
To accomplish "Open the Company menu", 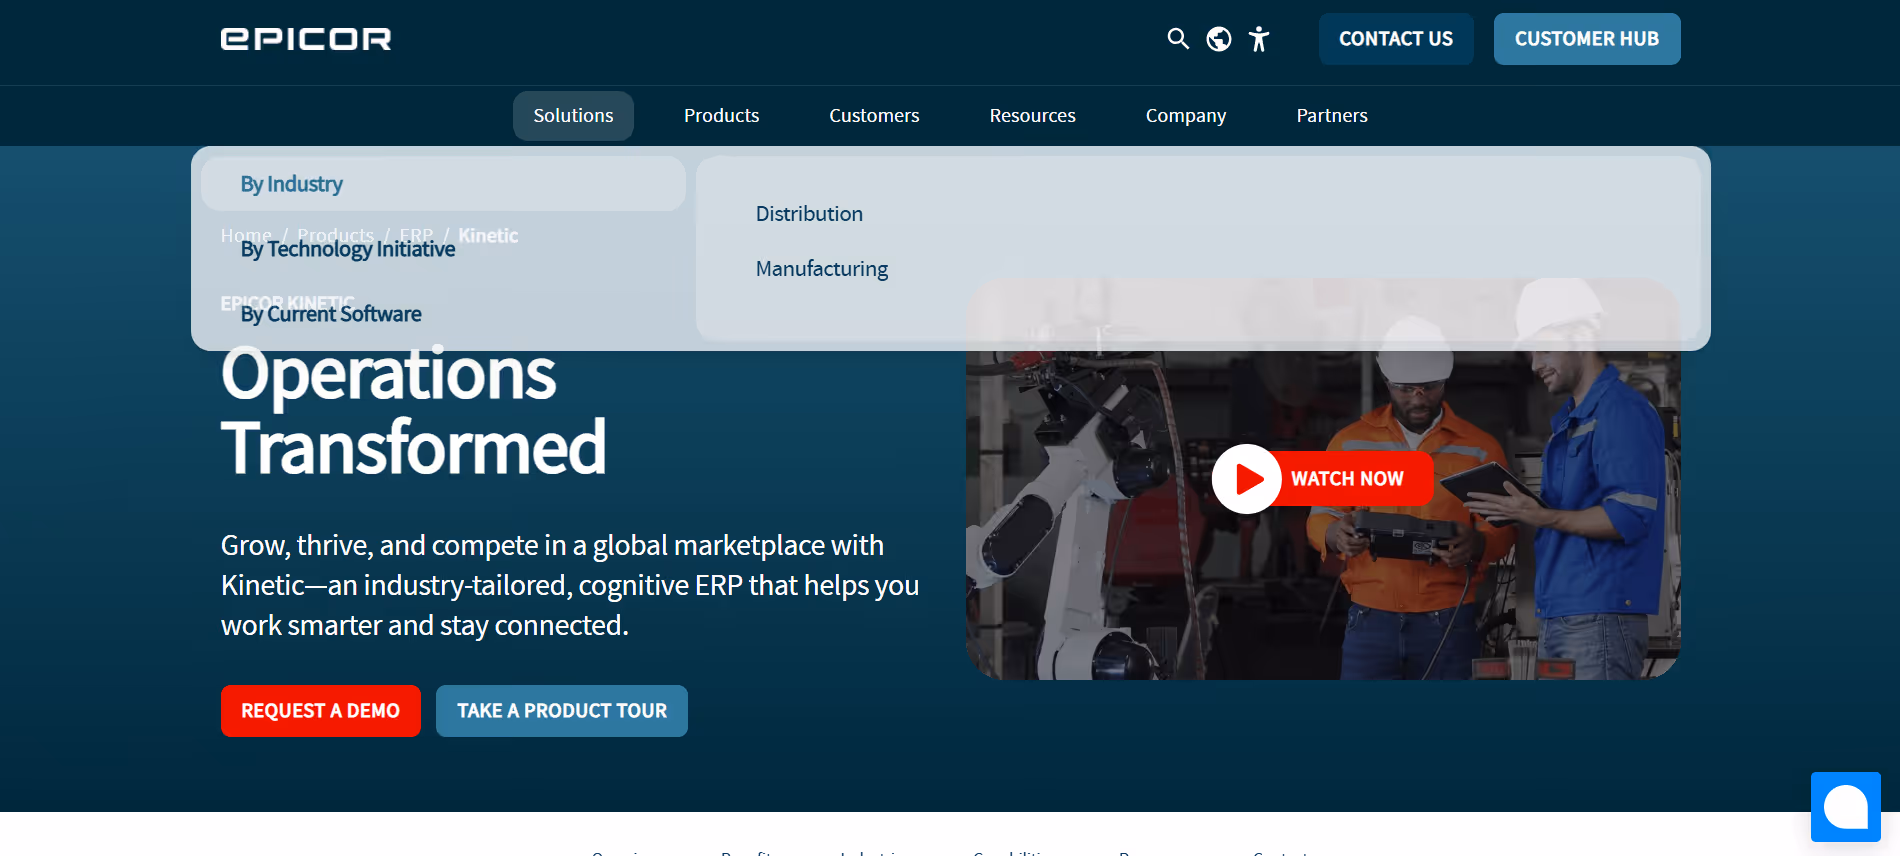I will 1186,116.
